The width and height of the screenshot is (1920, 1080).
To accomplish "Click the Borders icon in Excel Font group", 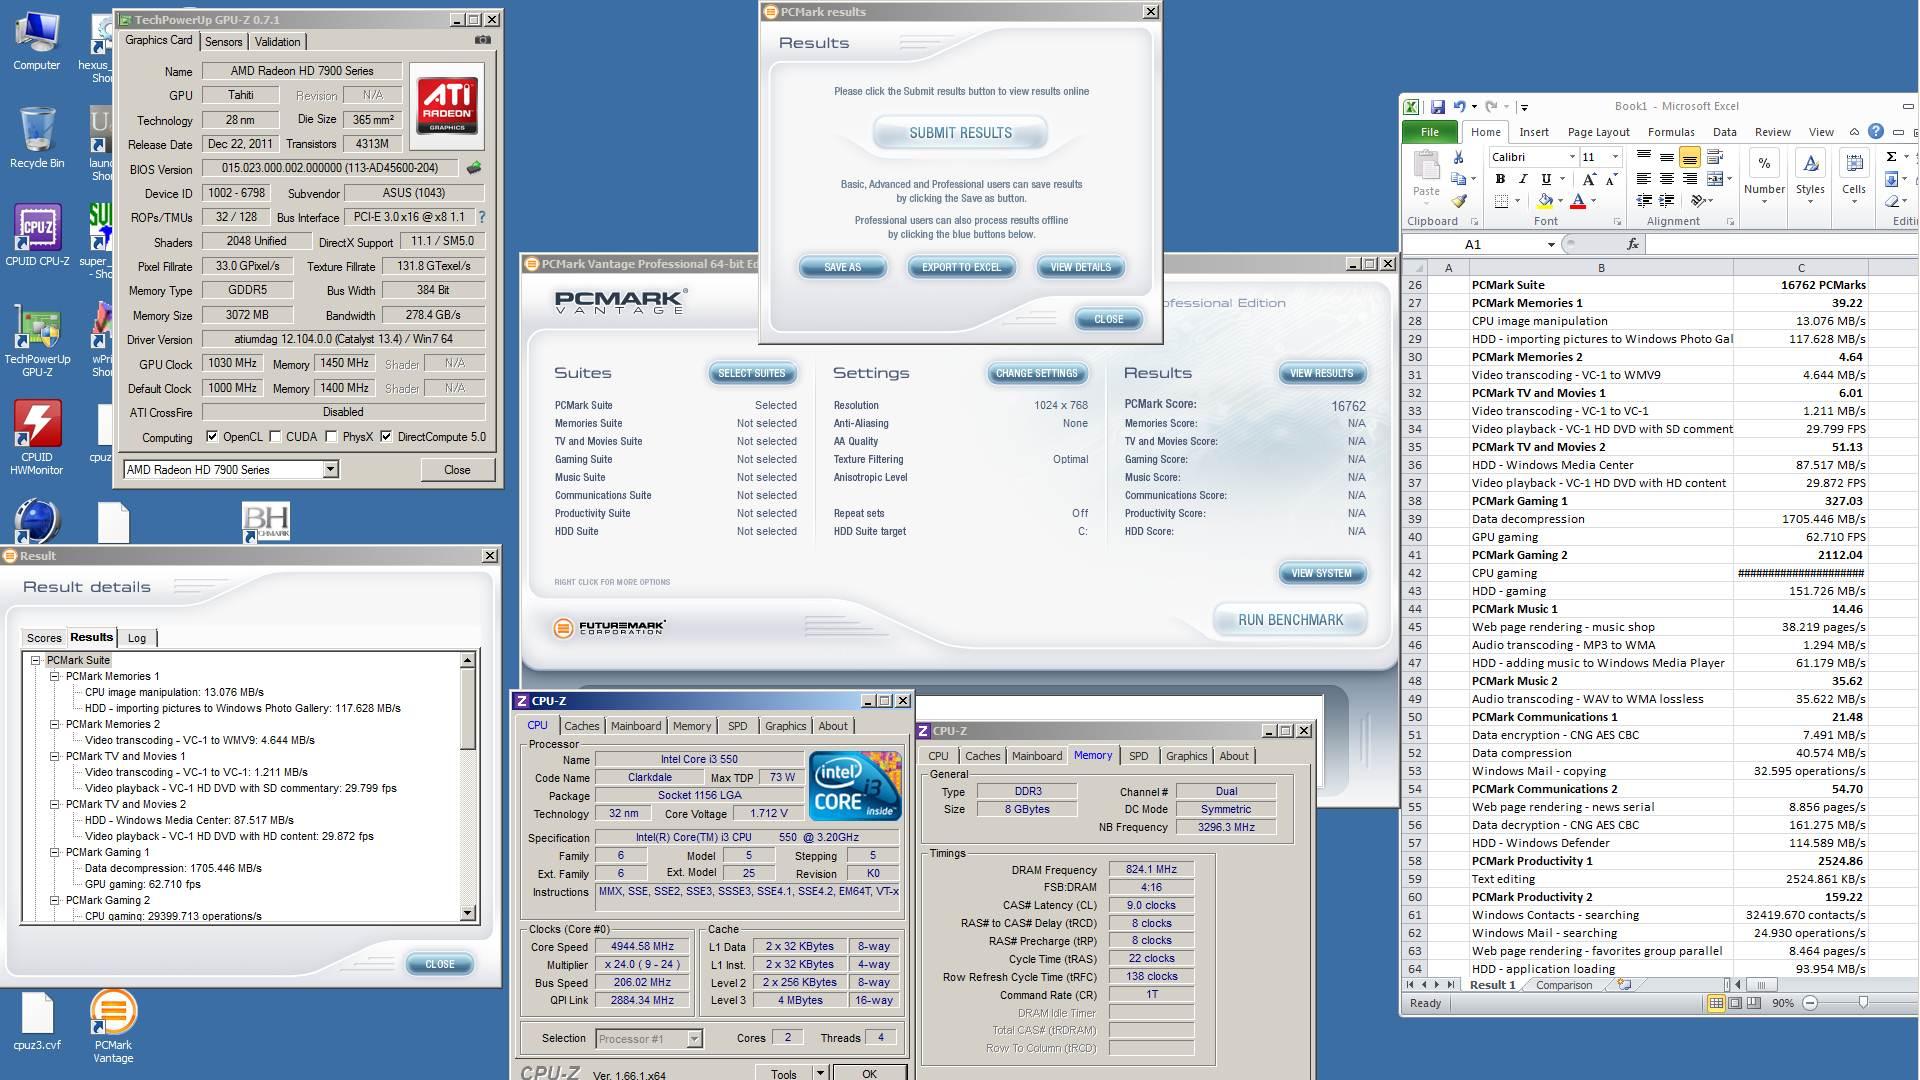I will point(1501,201).
